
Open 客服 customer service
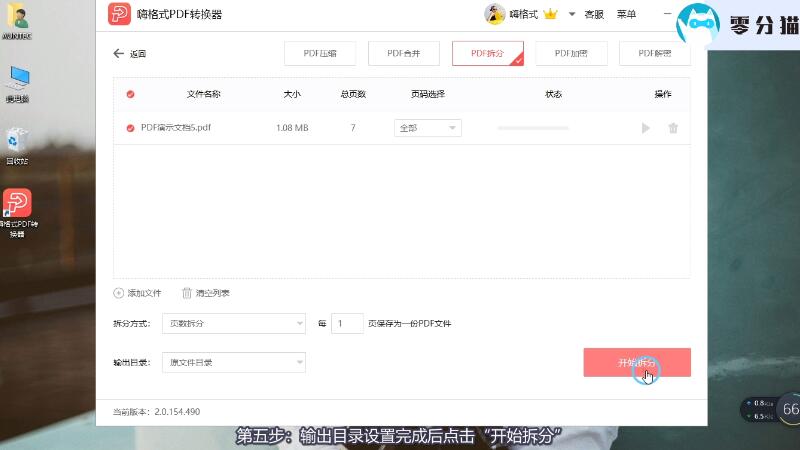[594, 14]
